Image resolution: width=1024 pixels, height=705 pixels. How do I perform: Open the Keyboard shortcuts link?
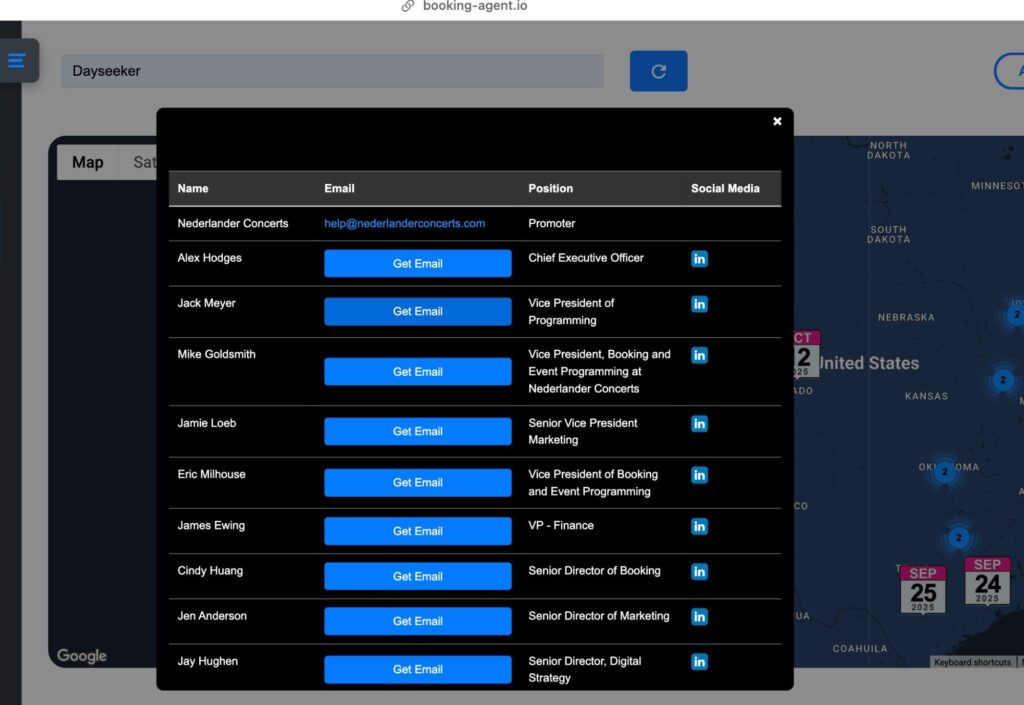pyautogui.click(x=971, y=661)
